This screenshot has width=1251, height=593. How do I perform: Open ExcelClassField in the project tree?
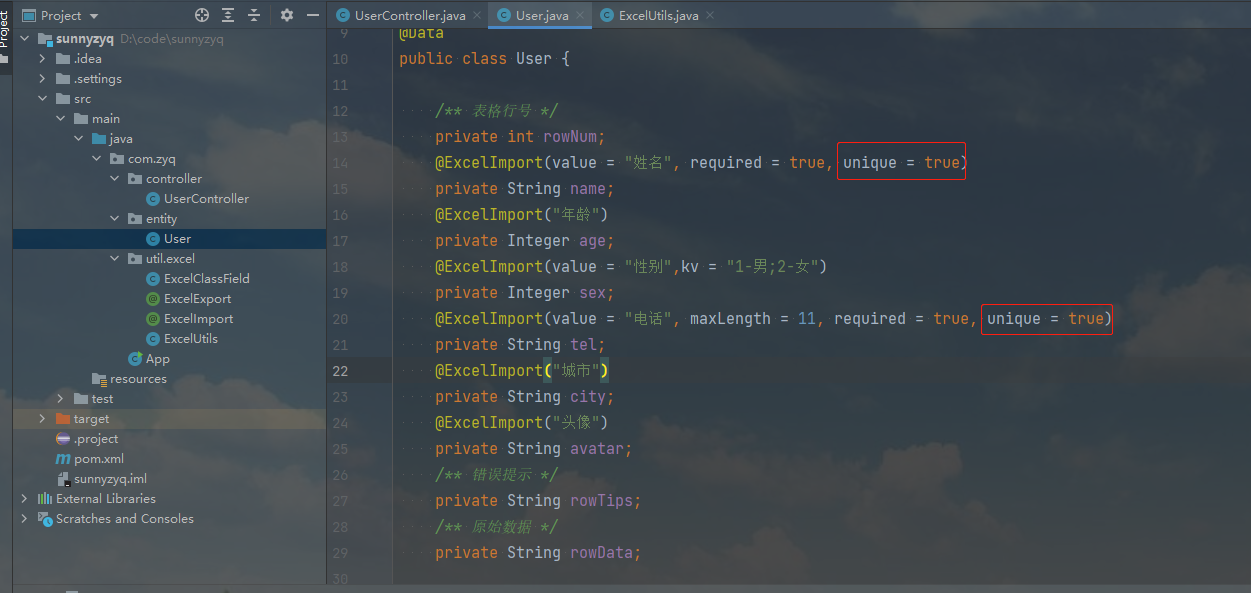point(206,279)
